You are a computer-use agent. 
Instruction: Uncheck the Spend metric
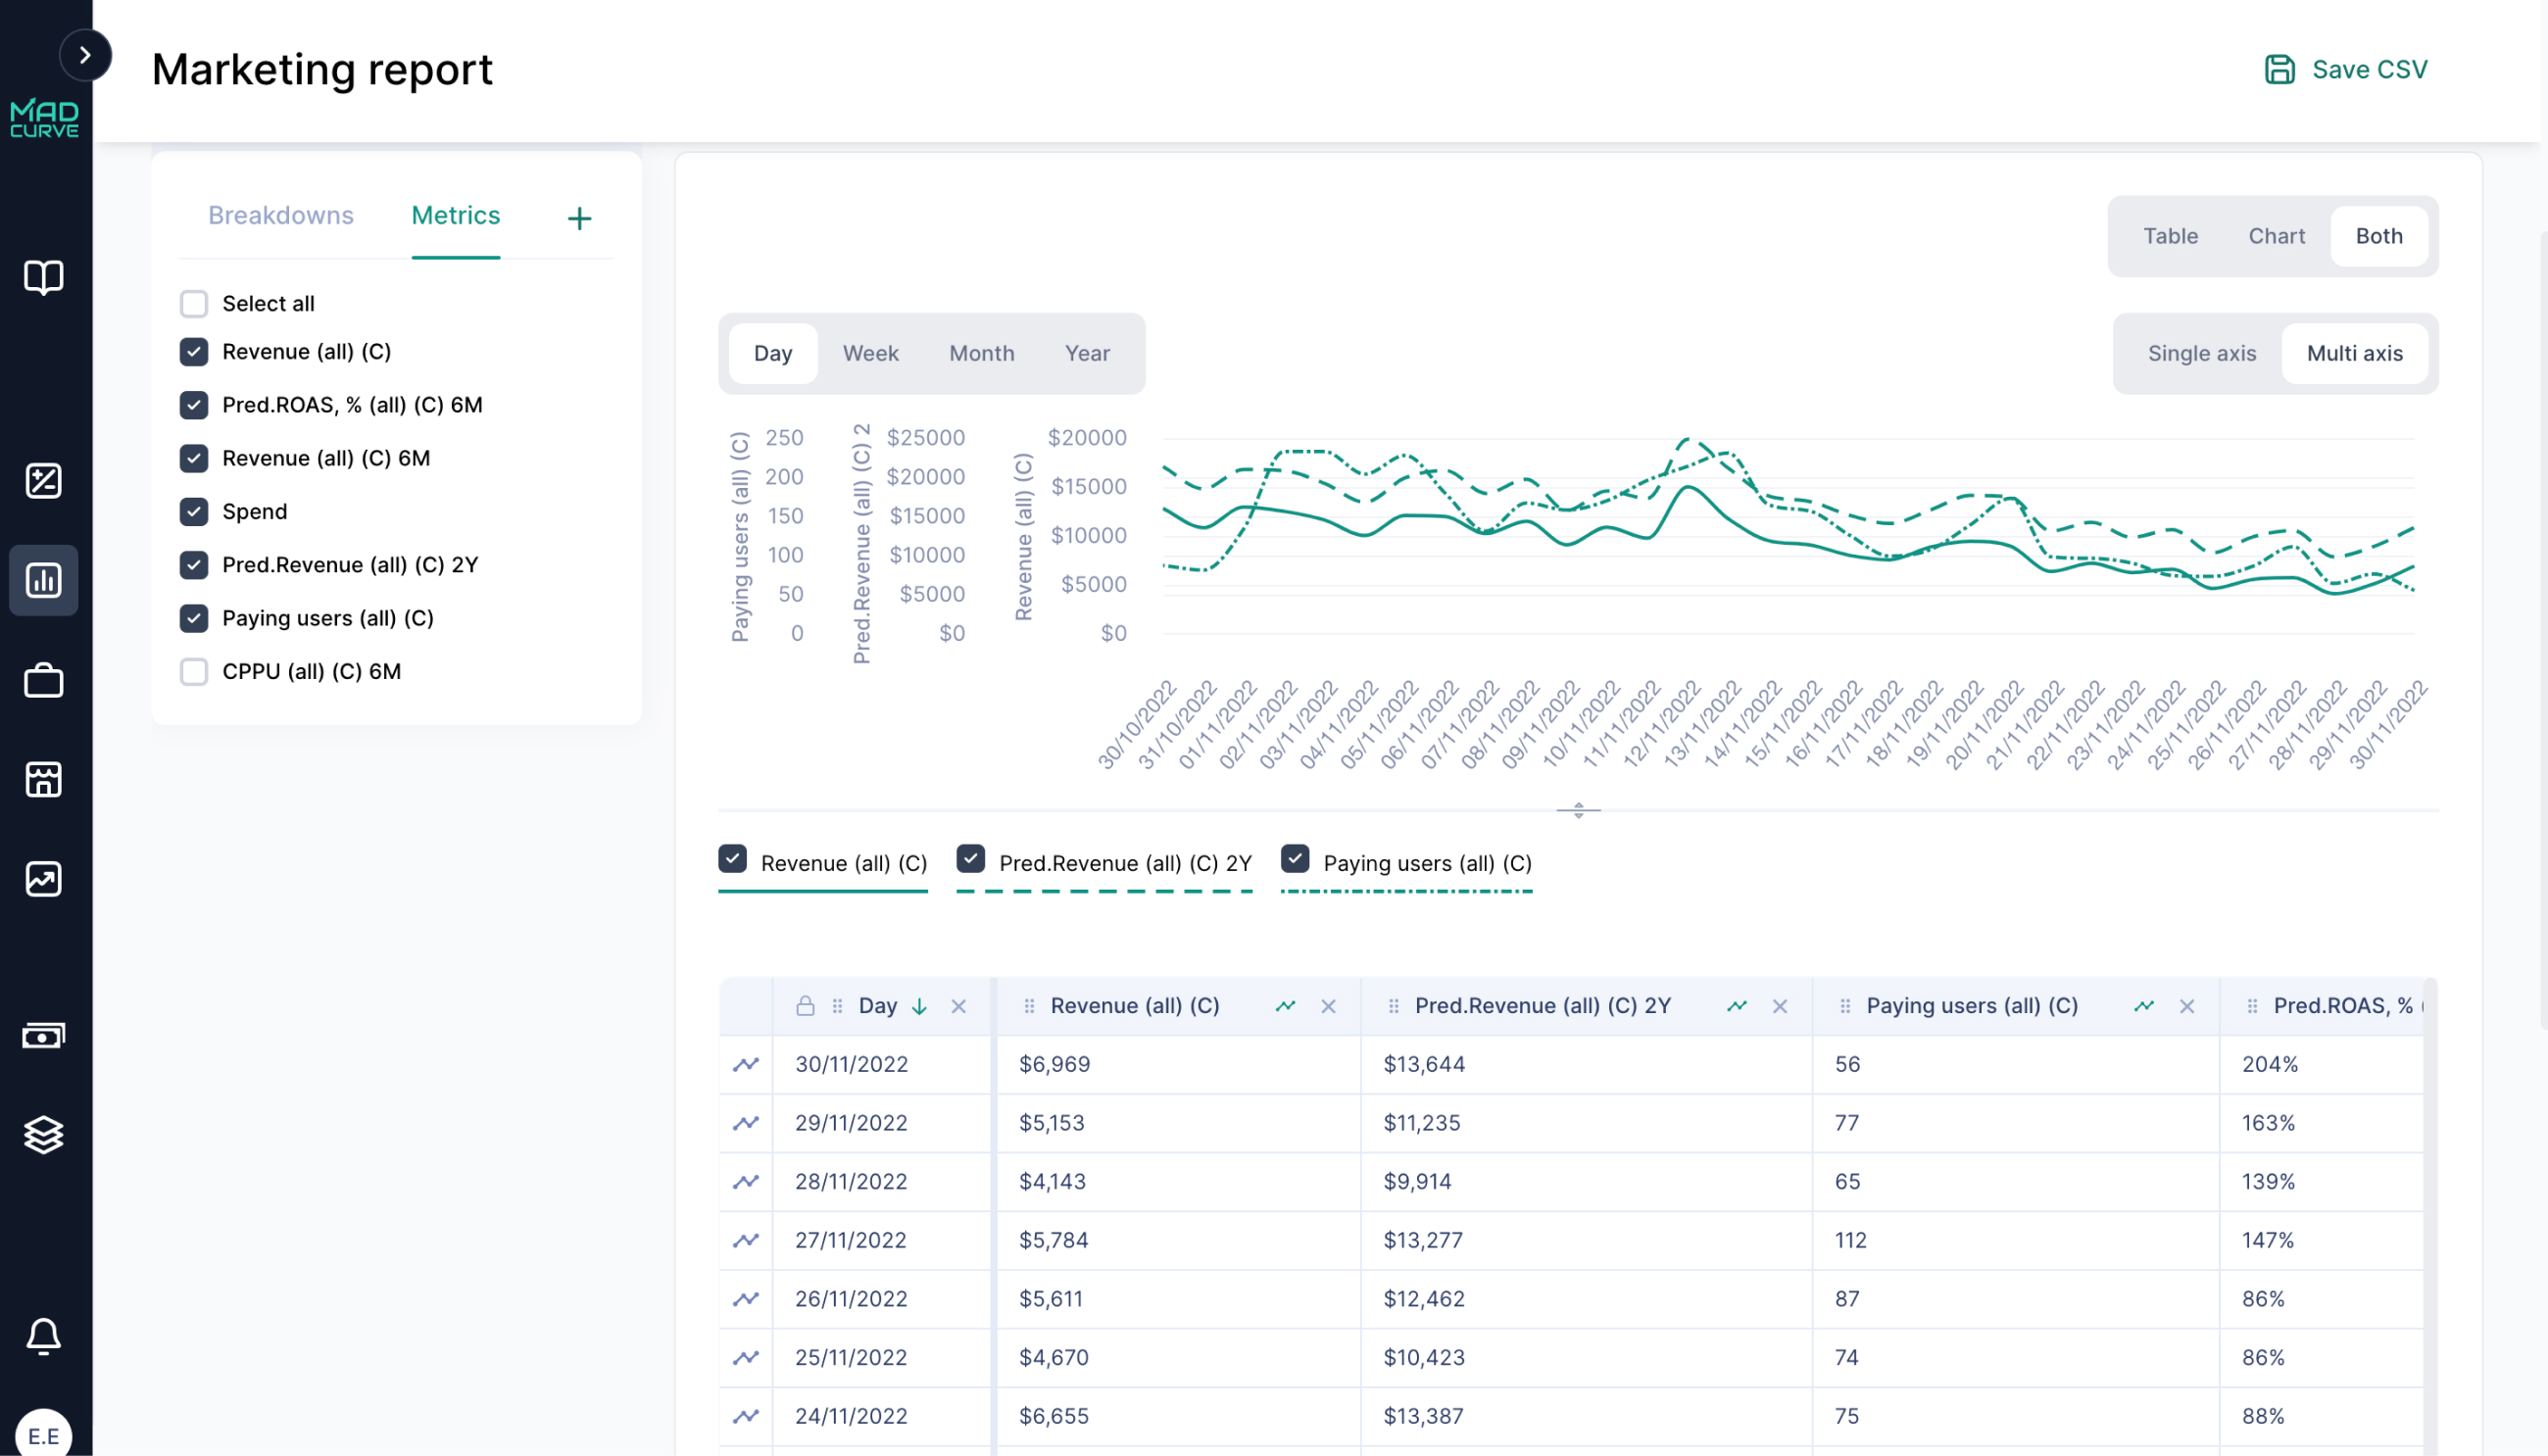[x=194, y=511]
